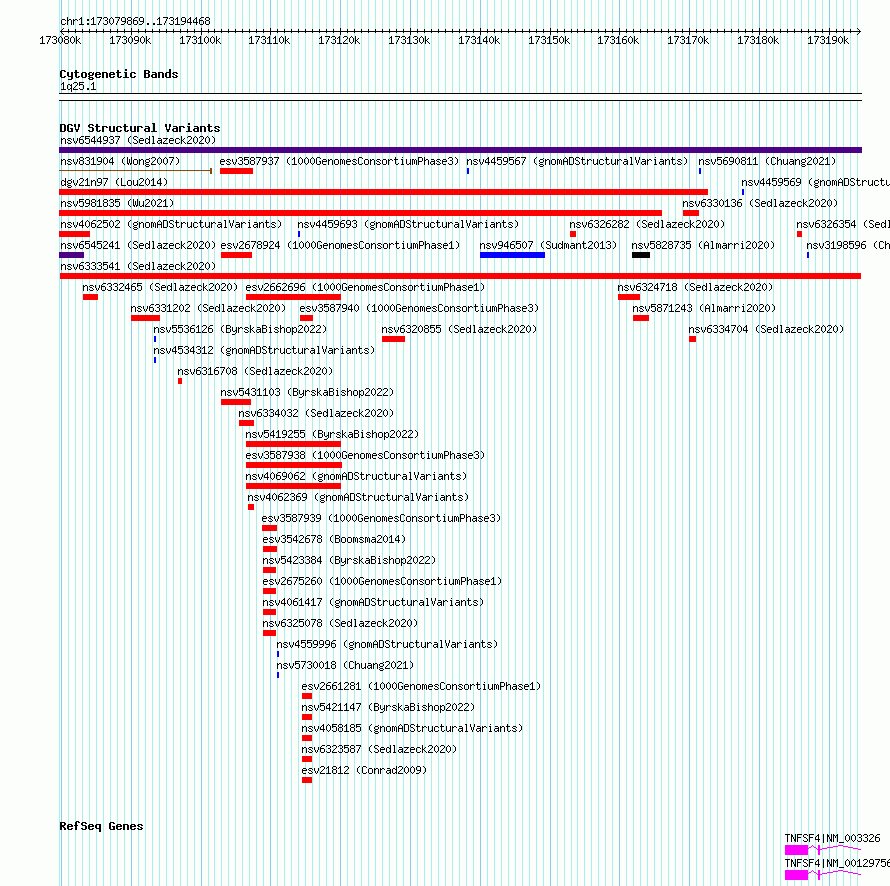Click the nsv6325078 (Sedlazeck2020) label
The width and height of the screenshot is (890, 886).
tap(340, 623)
